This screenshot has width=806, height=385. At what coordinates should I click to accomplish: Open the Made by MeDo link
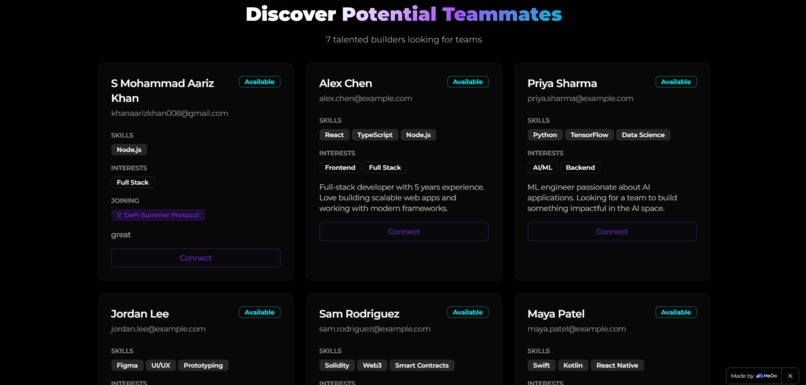point(754,376)
